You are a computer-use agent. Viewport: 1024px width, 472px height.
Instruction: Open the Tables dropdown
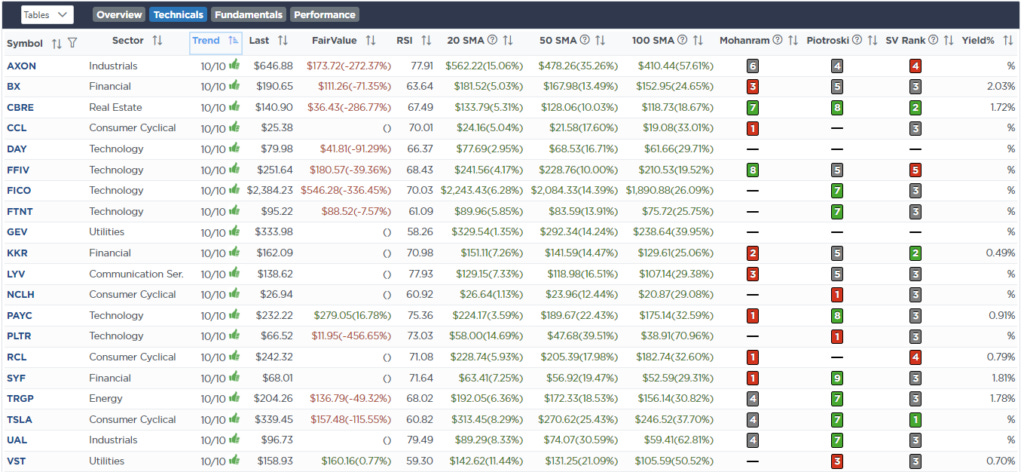tap(47, 14)
